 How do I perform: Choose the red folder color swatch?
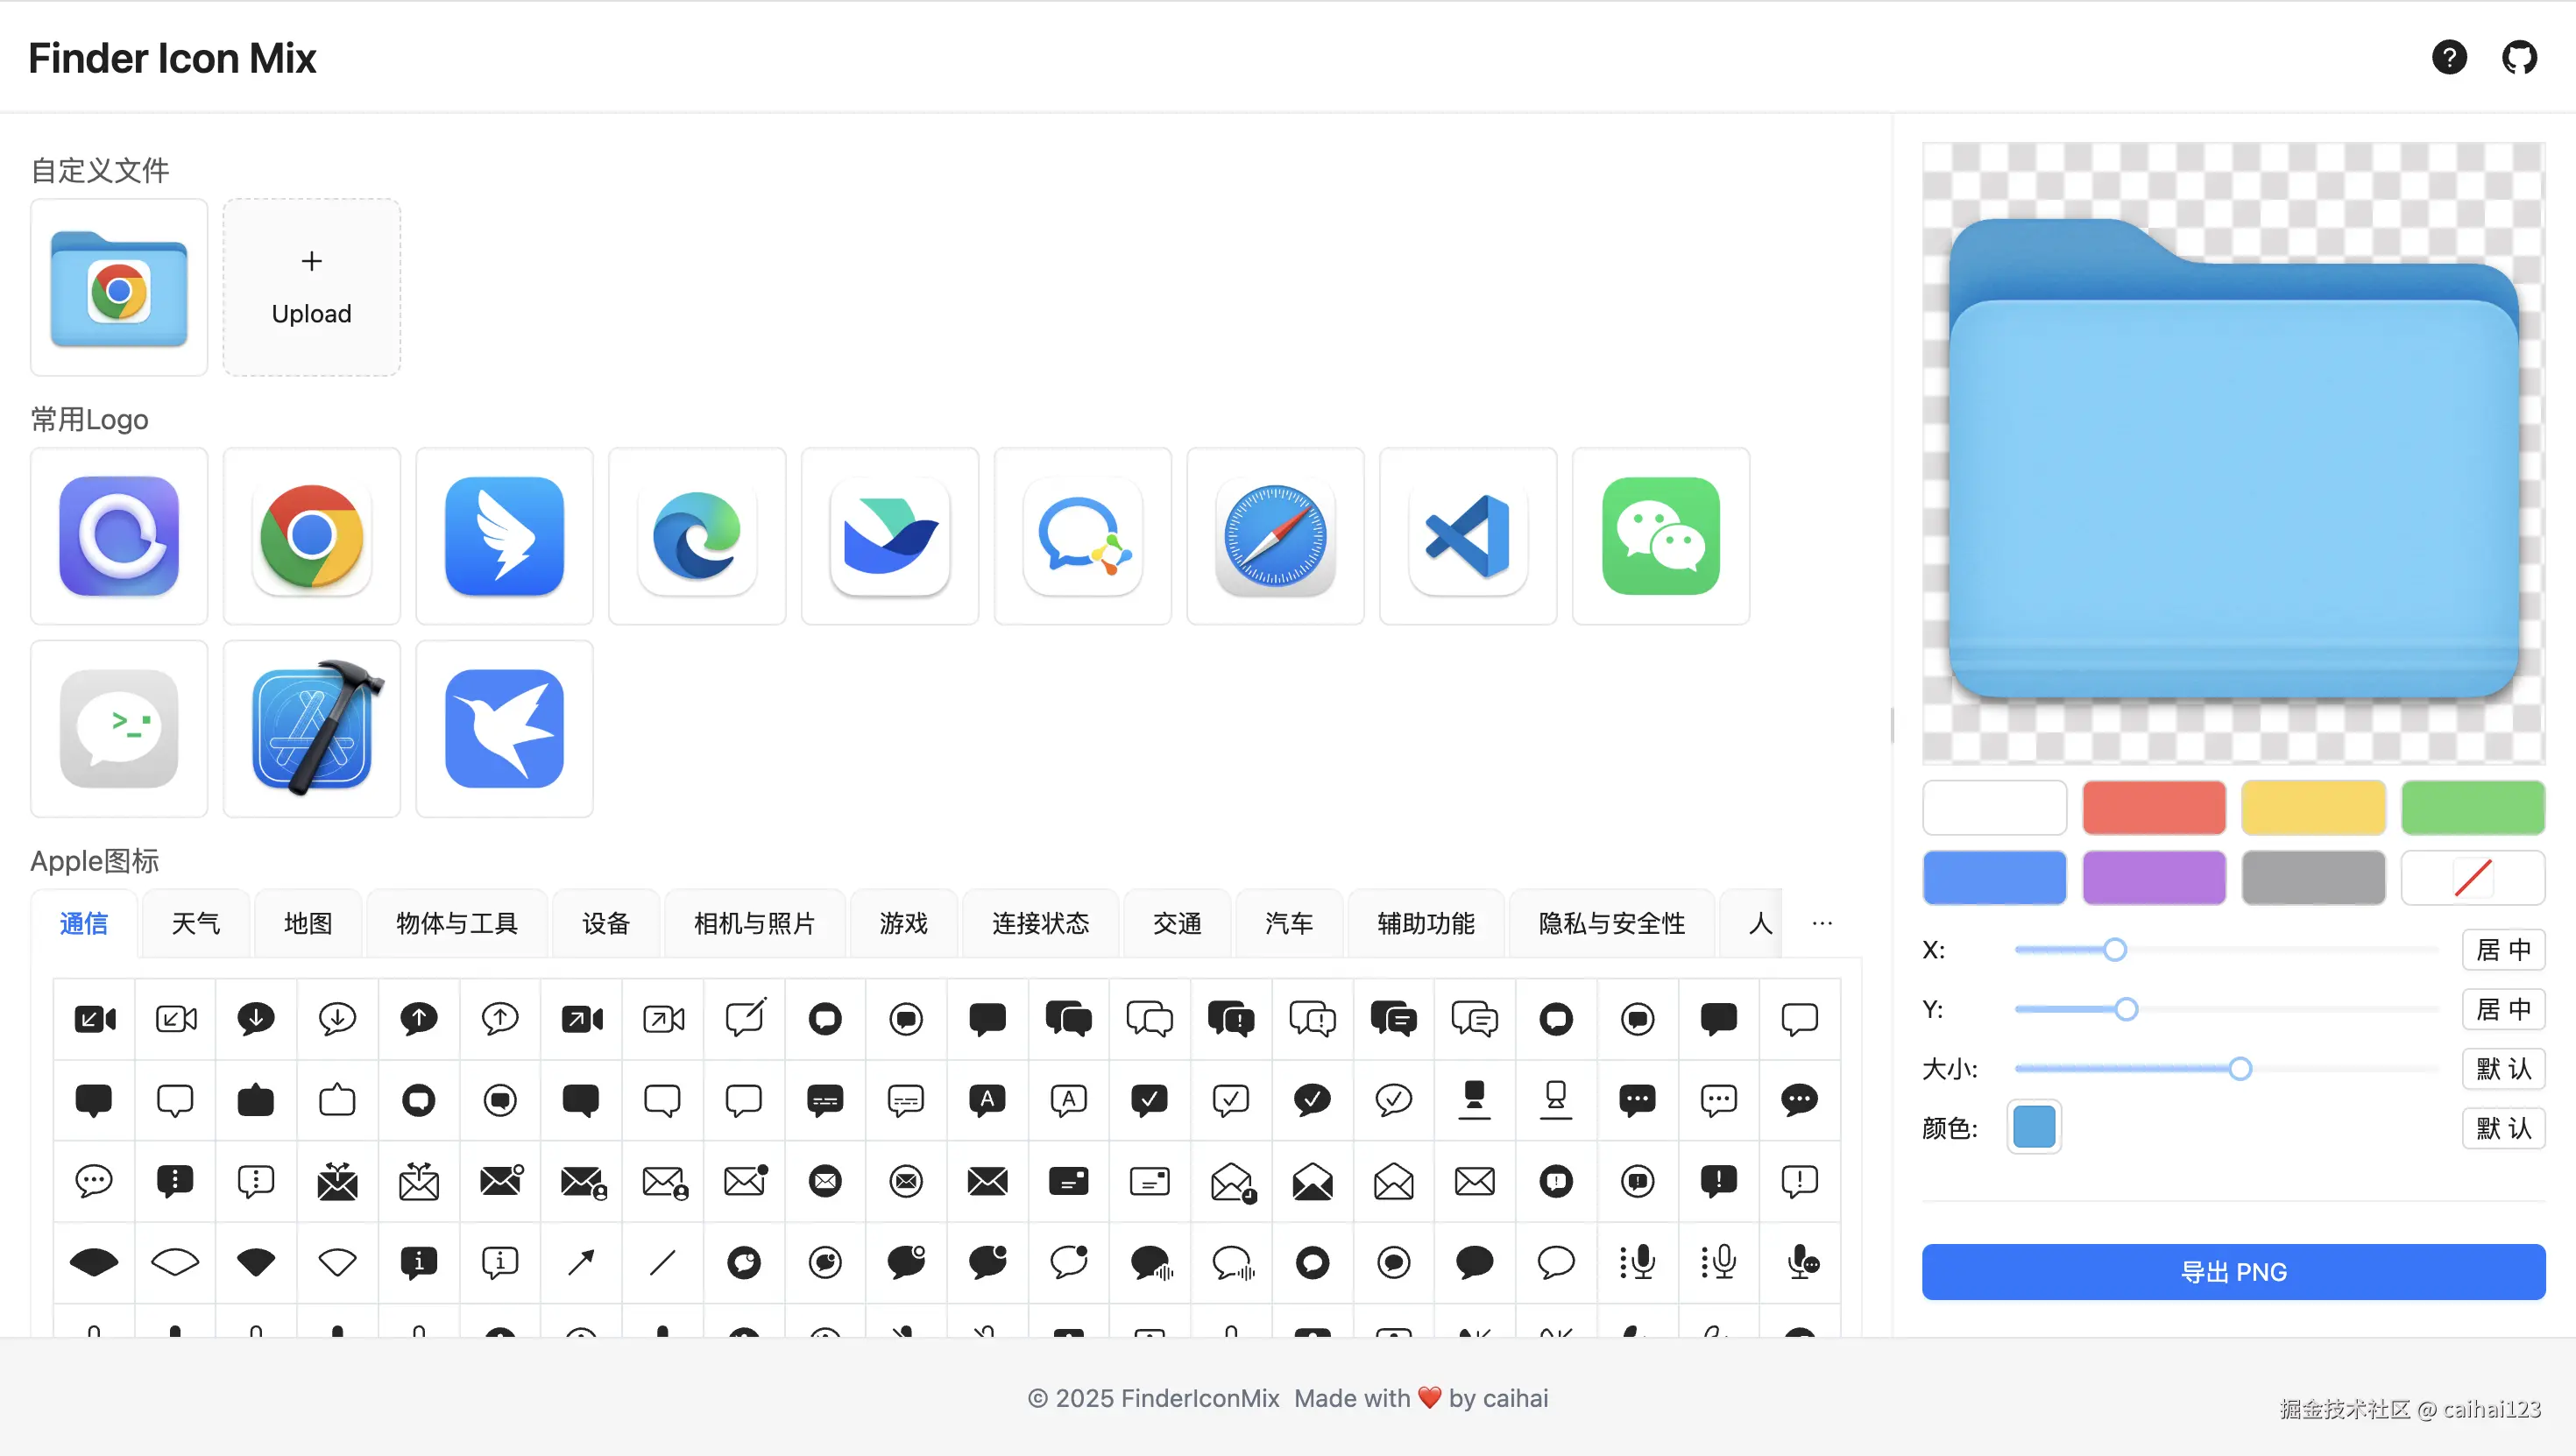(2154, 808)
